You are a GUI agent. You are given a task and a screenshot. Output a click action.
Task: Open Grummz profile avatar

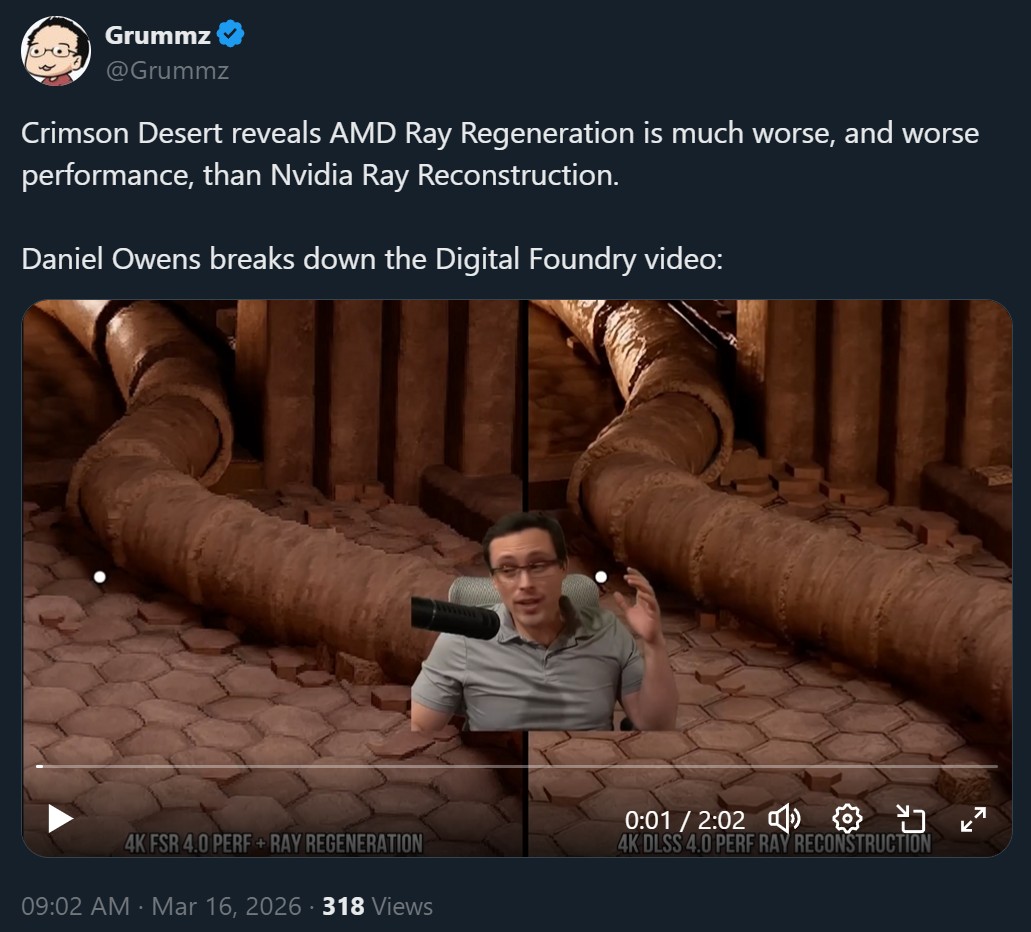pyautogui.click(x=56, y=51)
